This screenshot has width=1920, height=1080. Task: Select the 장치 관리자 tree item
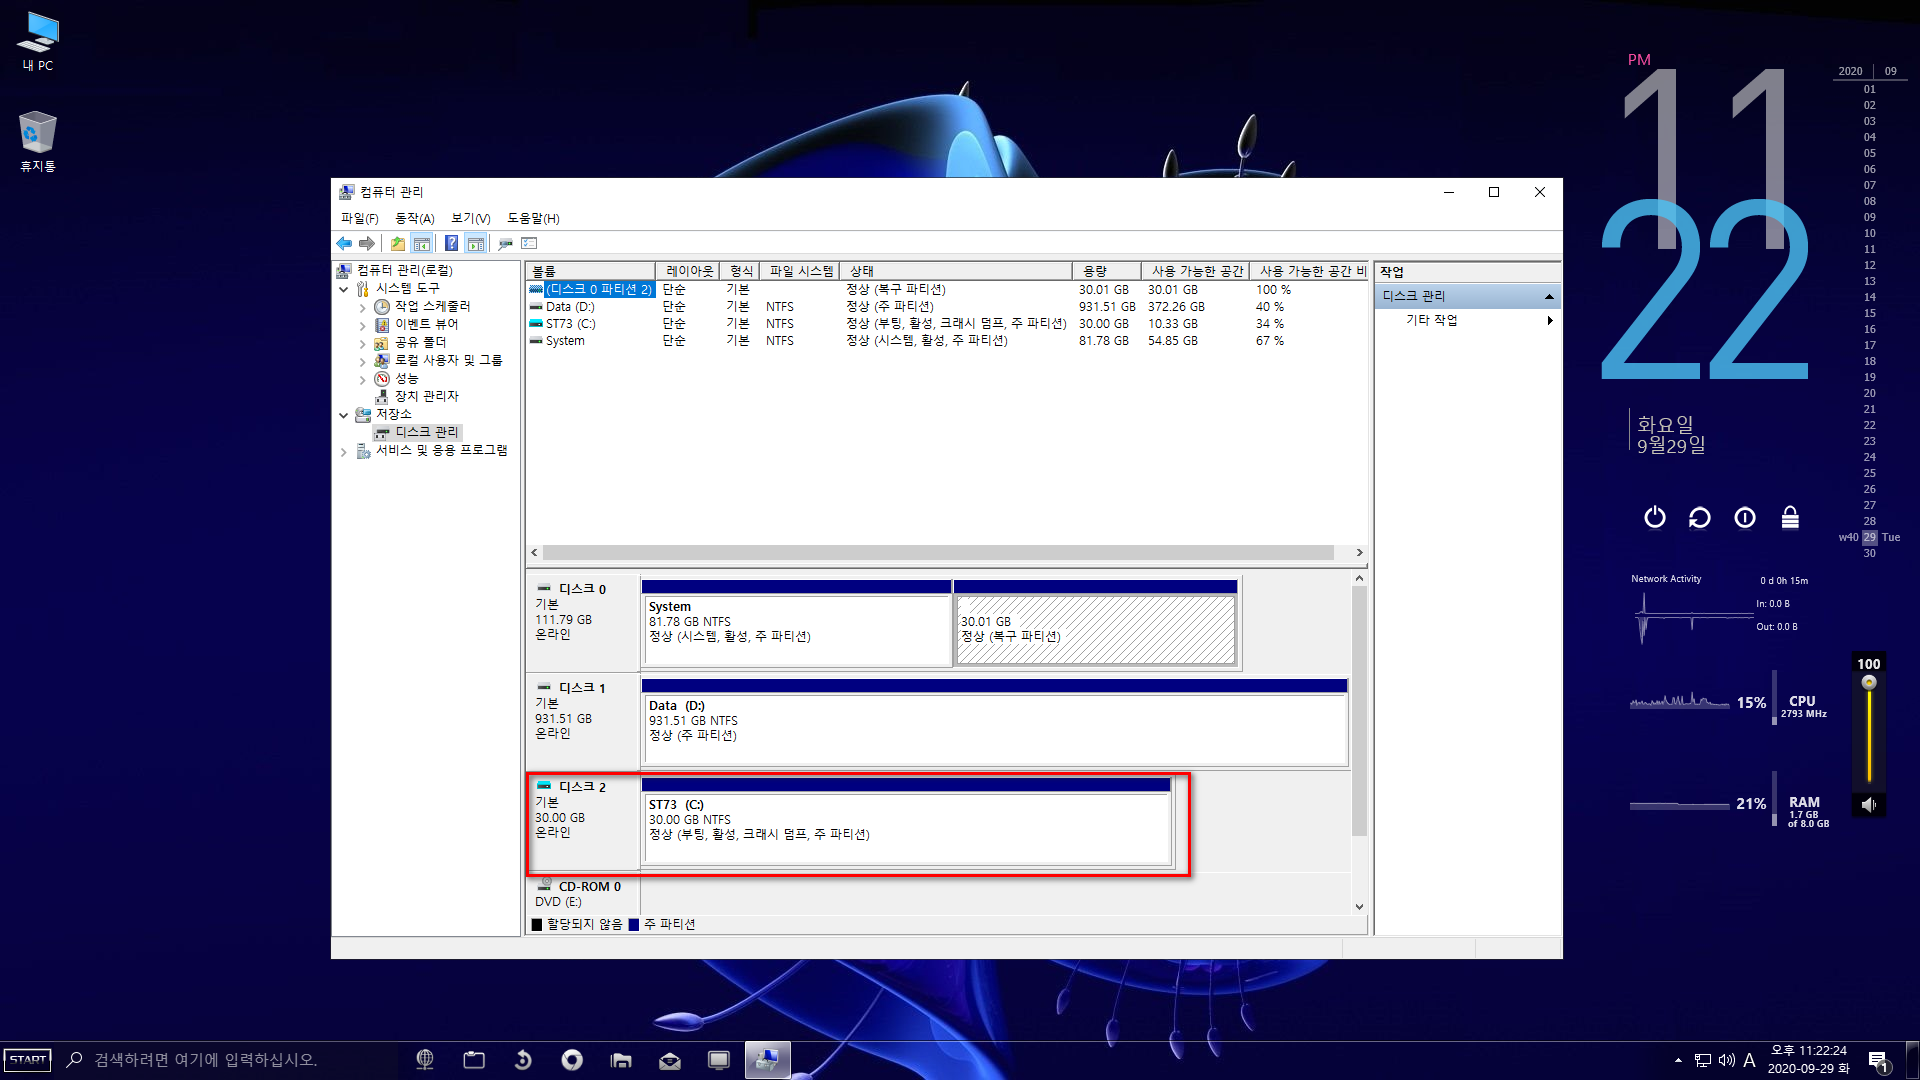coord(426,396)
